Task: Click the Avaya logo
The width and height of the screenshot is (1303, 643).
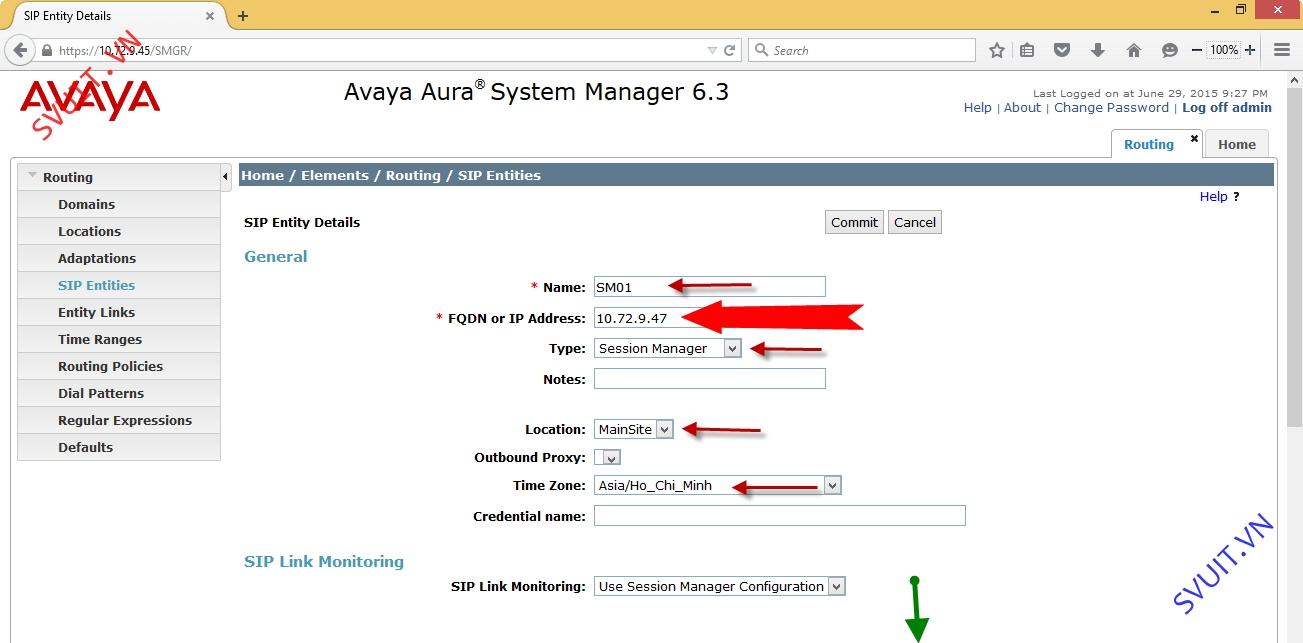Action: (90, 100)
